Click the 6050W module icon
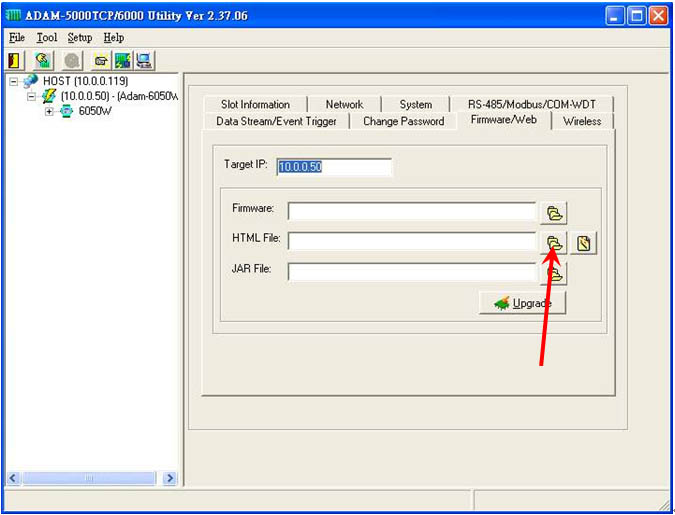Image resolution: width=675 pixels, height=515 pixels. point(66,112)
